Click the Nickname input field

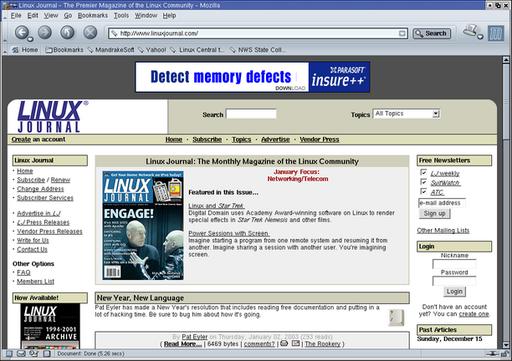[454, 264]
